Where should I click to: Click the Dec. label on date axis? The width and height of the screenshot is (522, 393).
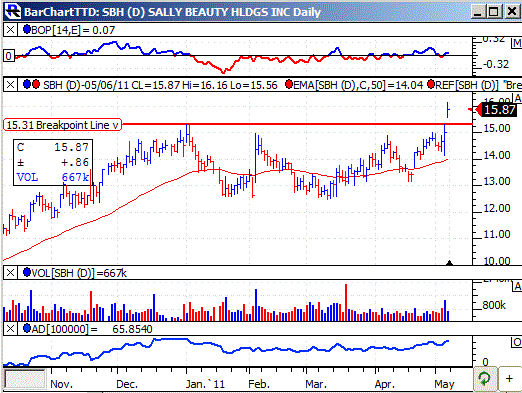[x=127, y=384]
